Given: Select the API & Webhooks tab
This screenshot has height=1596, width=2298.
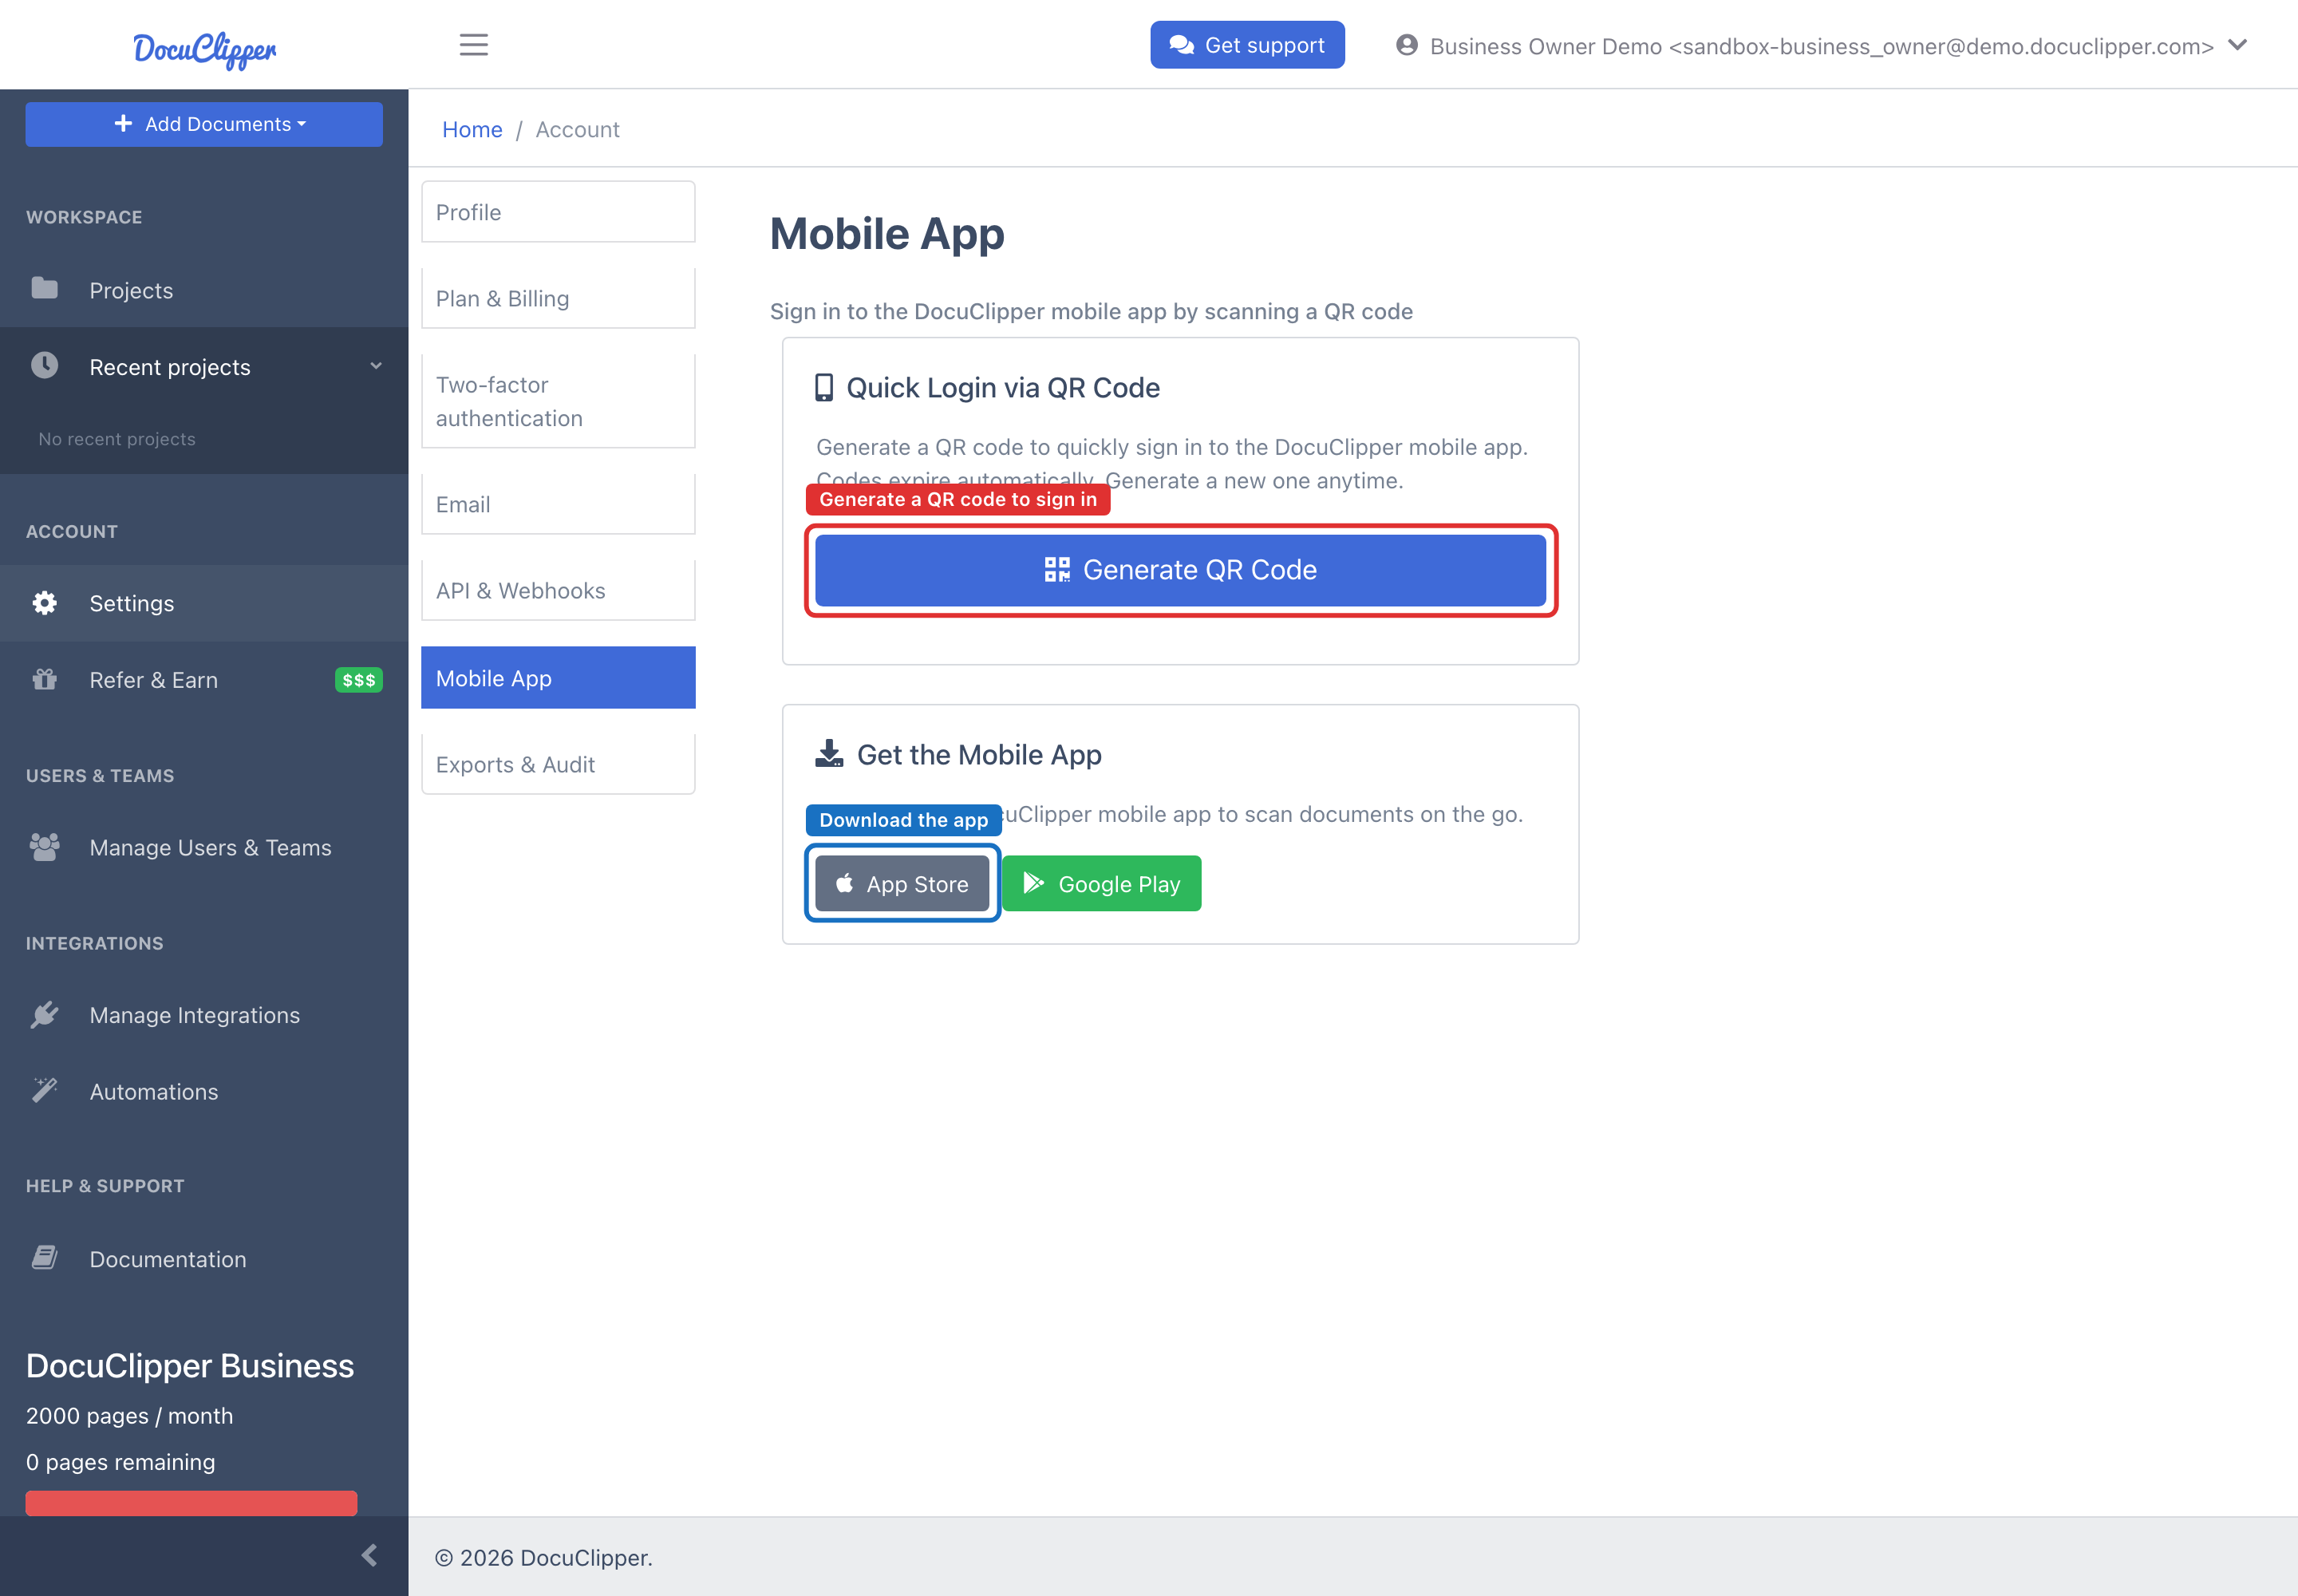Looking at the screenshot, I should pyautogui.click(x=558, y=590).
